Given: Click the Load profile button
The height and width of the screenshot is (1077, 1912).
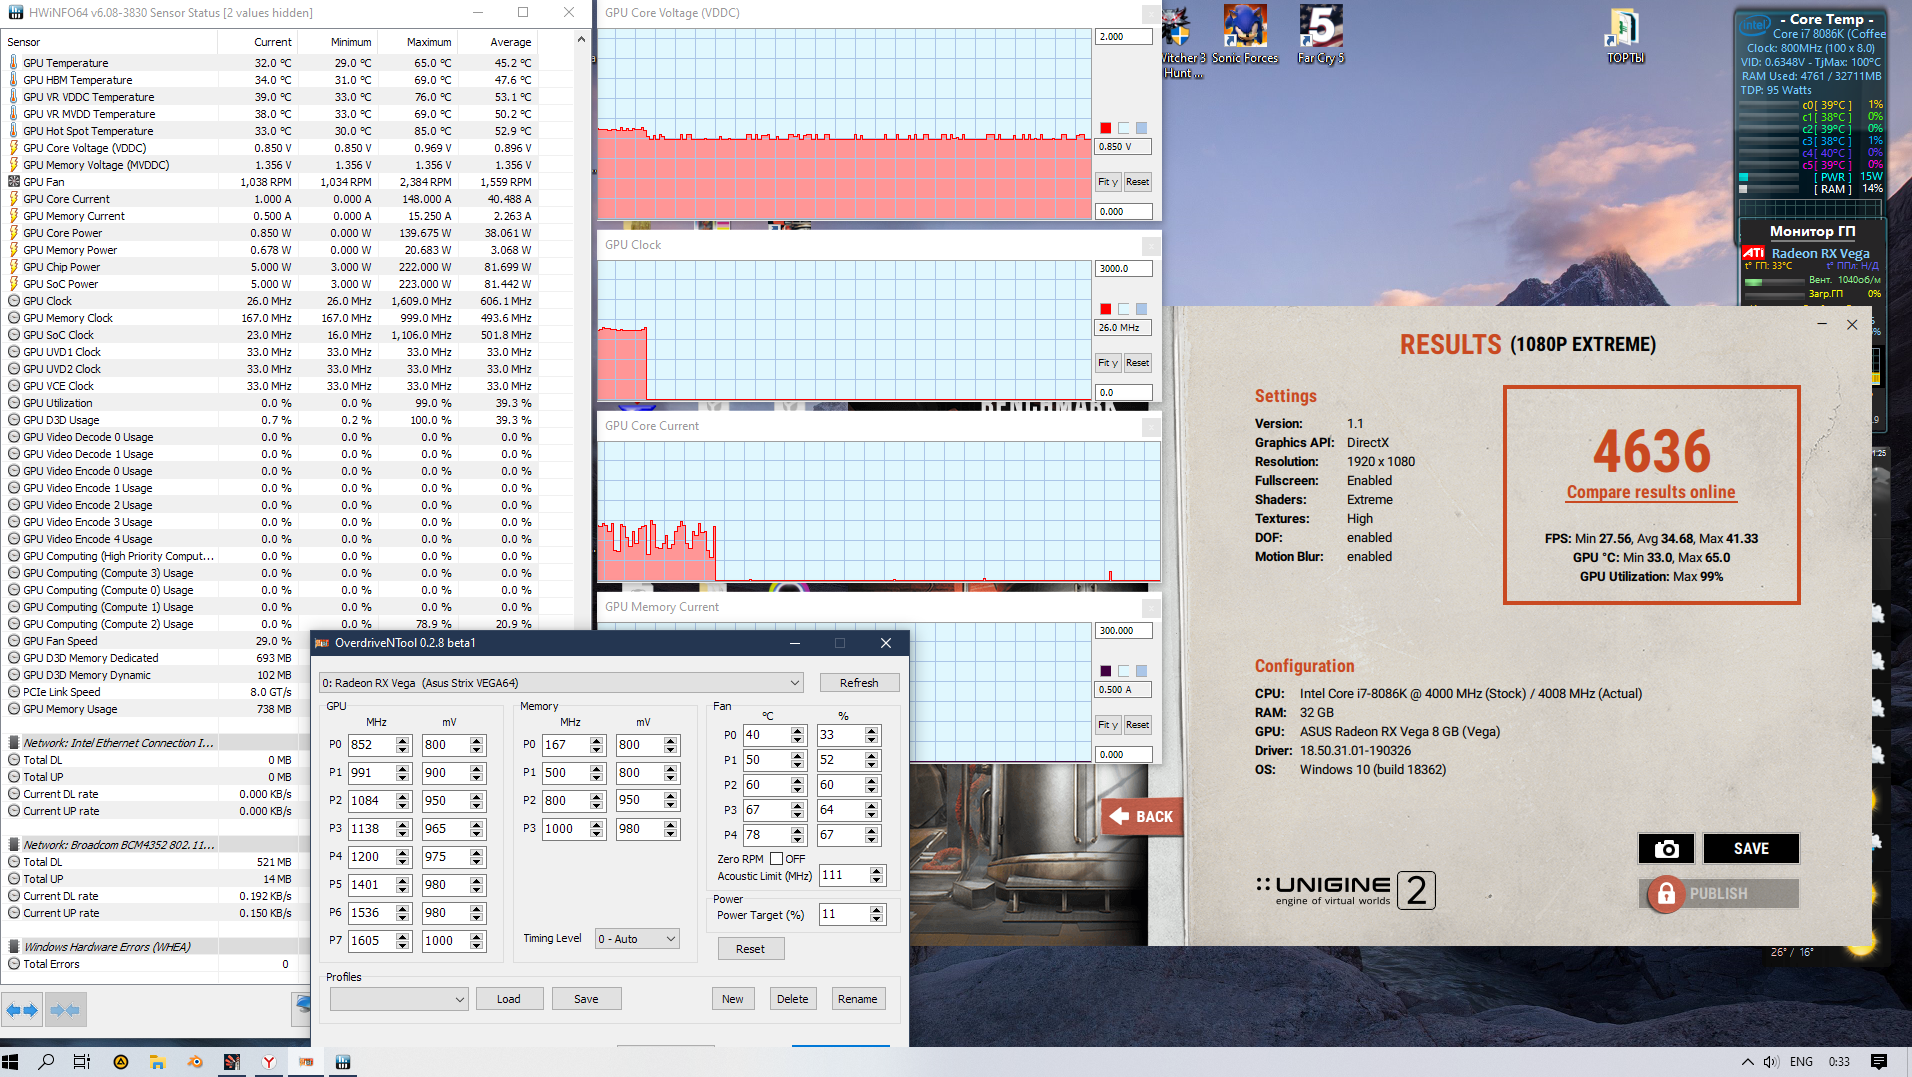Looking at the screenshot, I should [508, 999].
